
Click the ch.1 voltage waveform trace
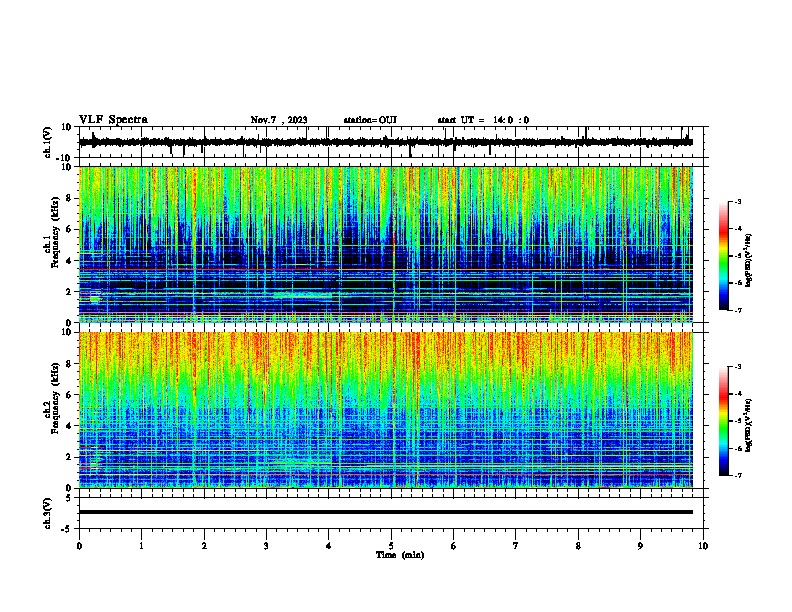click(386, 142)
